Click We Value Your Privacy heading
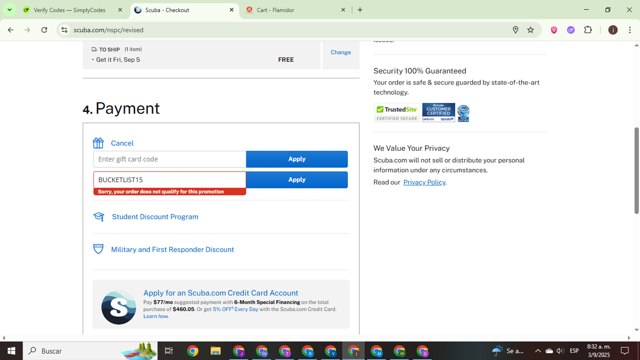 point(411,148)
